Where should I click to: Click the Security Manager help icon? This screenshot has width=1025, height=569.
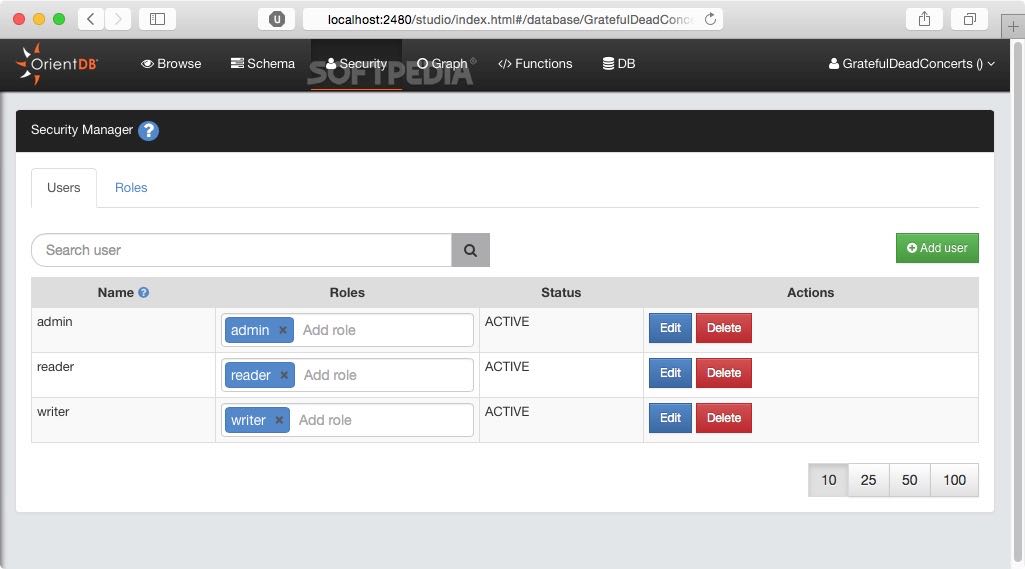click(148, 131)
